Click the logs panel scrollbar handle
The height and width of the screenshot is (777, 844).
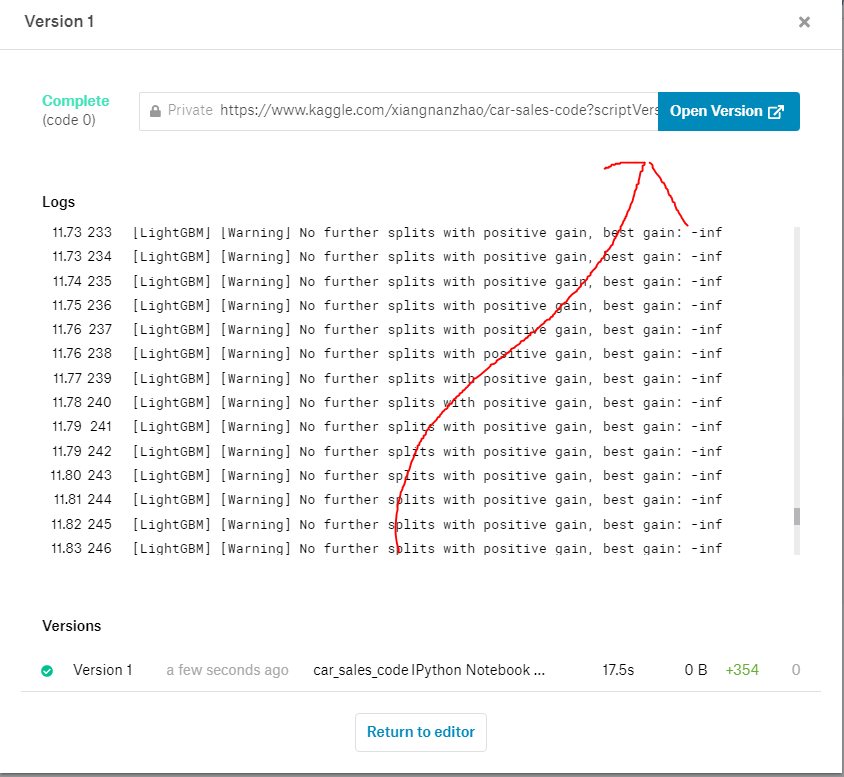(x=795, y=517)
